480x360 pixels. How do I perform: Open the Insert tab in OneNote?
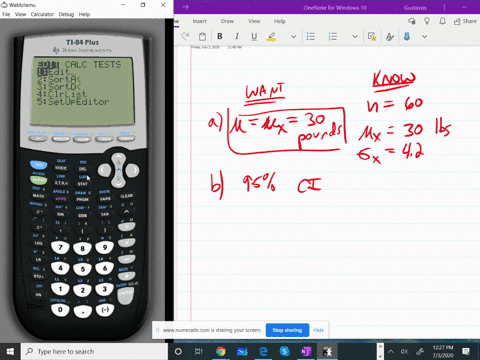click(199, 21)
